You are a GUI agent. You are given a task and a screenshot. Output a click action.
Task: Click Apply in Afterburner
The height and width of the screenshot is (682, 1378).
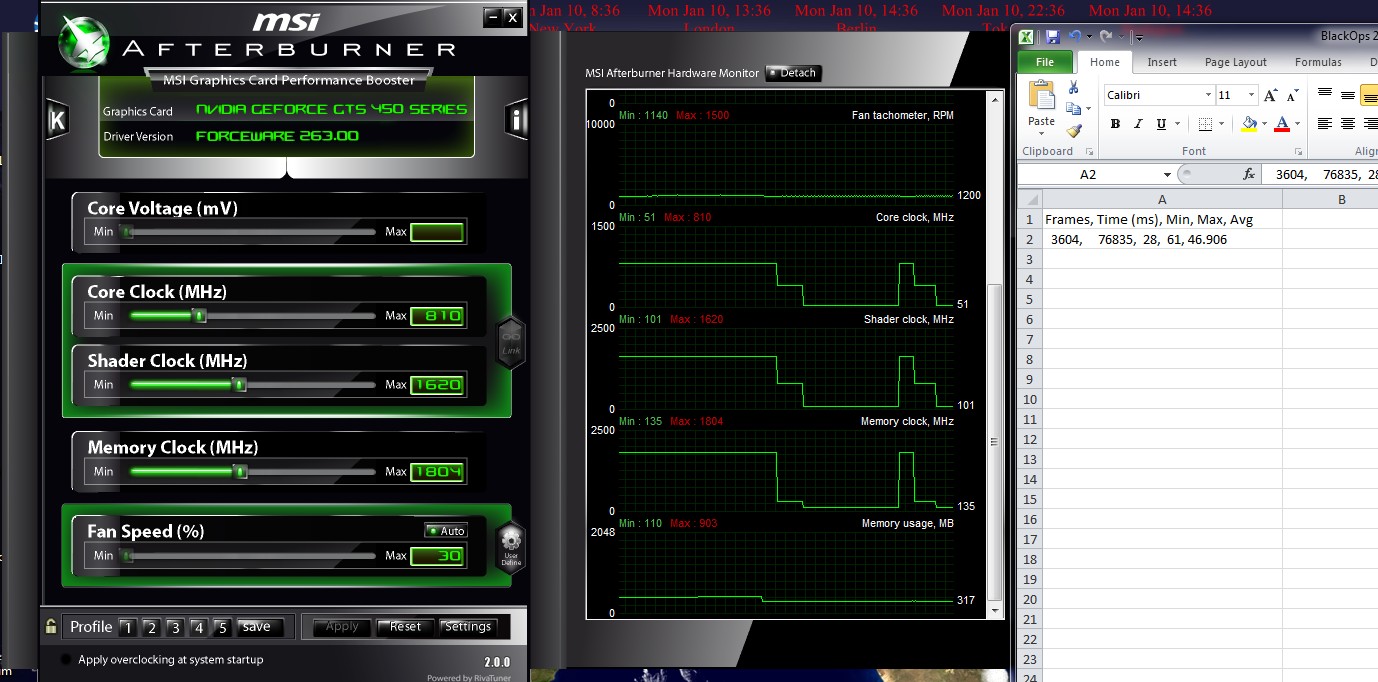[342, 627]
